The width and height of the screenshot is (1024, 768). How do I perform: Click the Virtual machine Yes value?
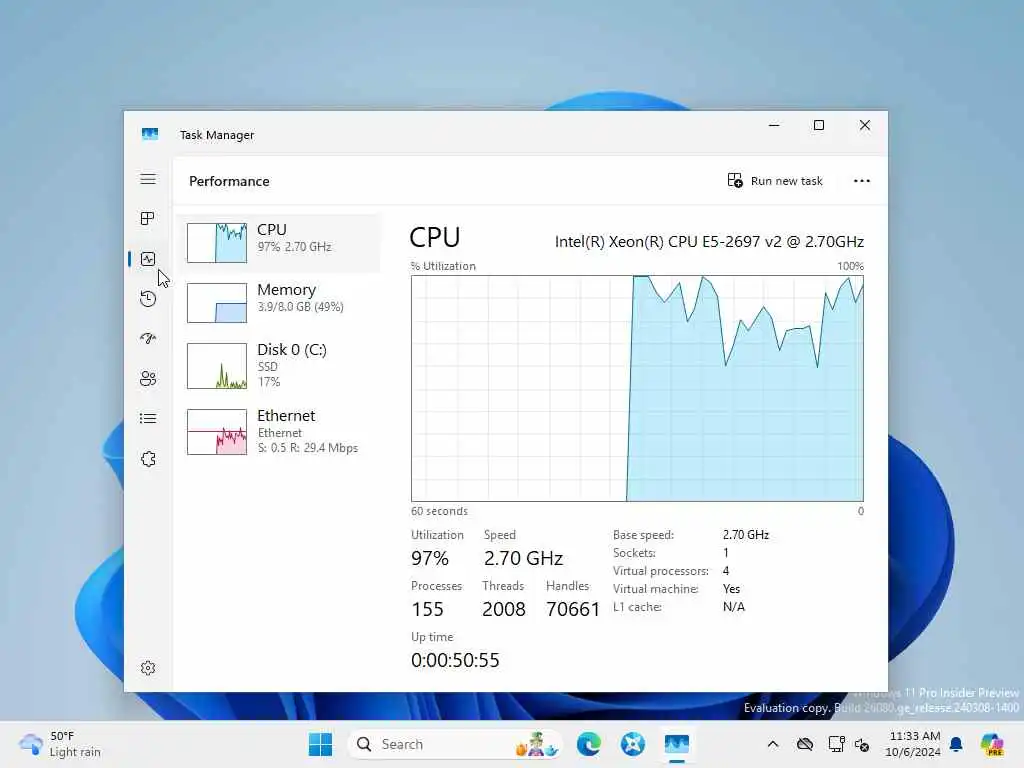pyautogui.click(x=731, y=589)
